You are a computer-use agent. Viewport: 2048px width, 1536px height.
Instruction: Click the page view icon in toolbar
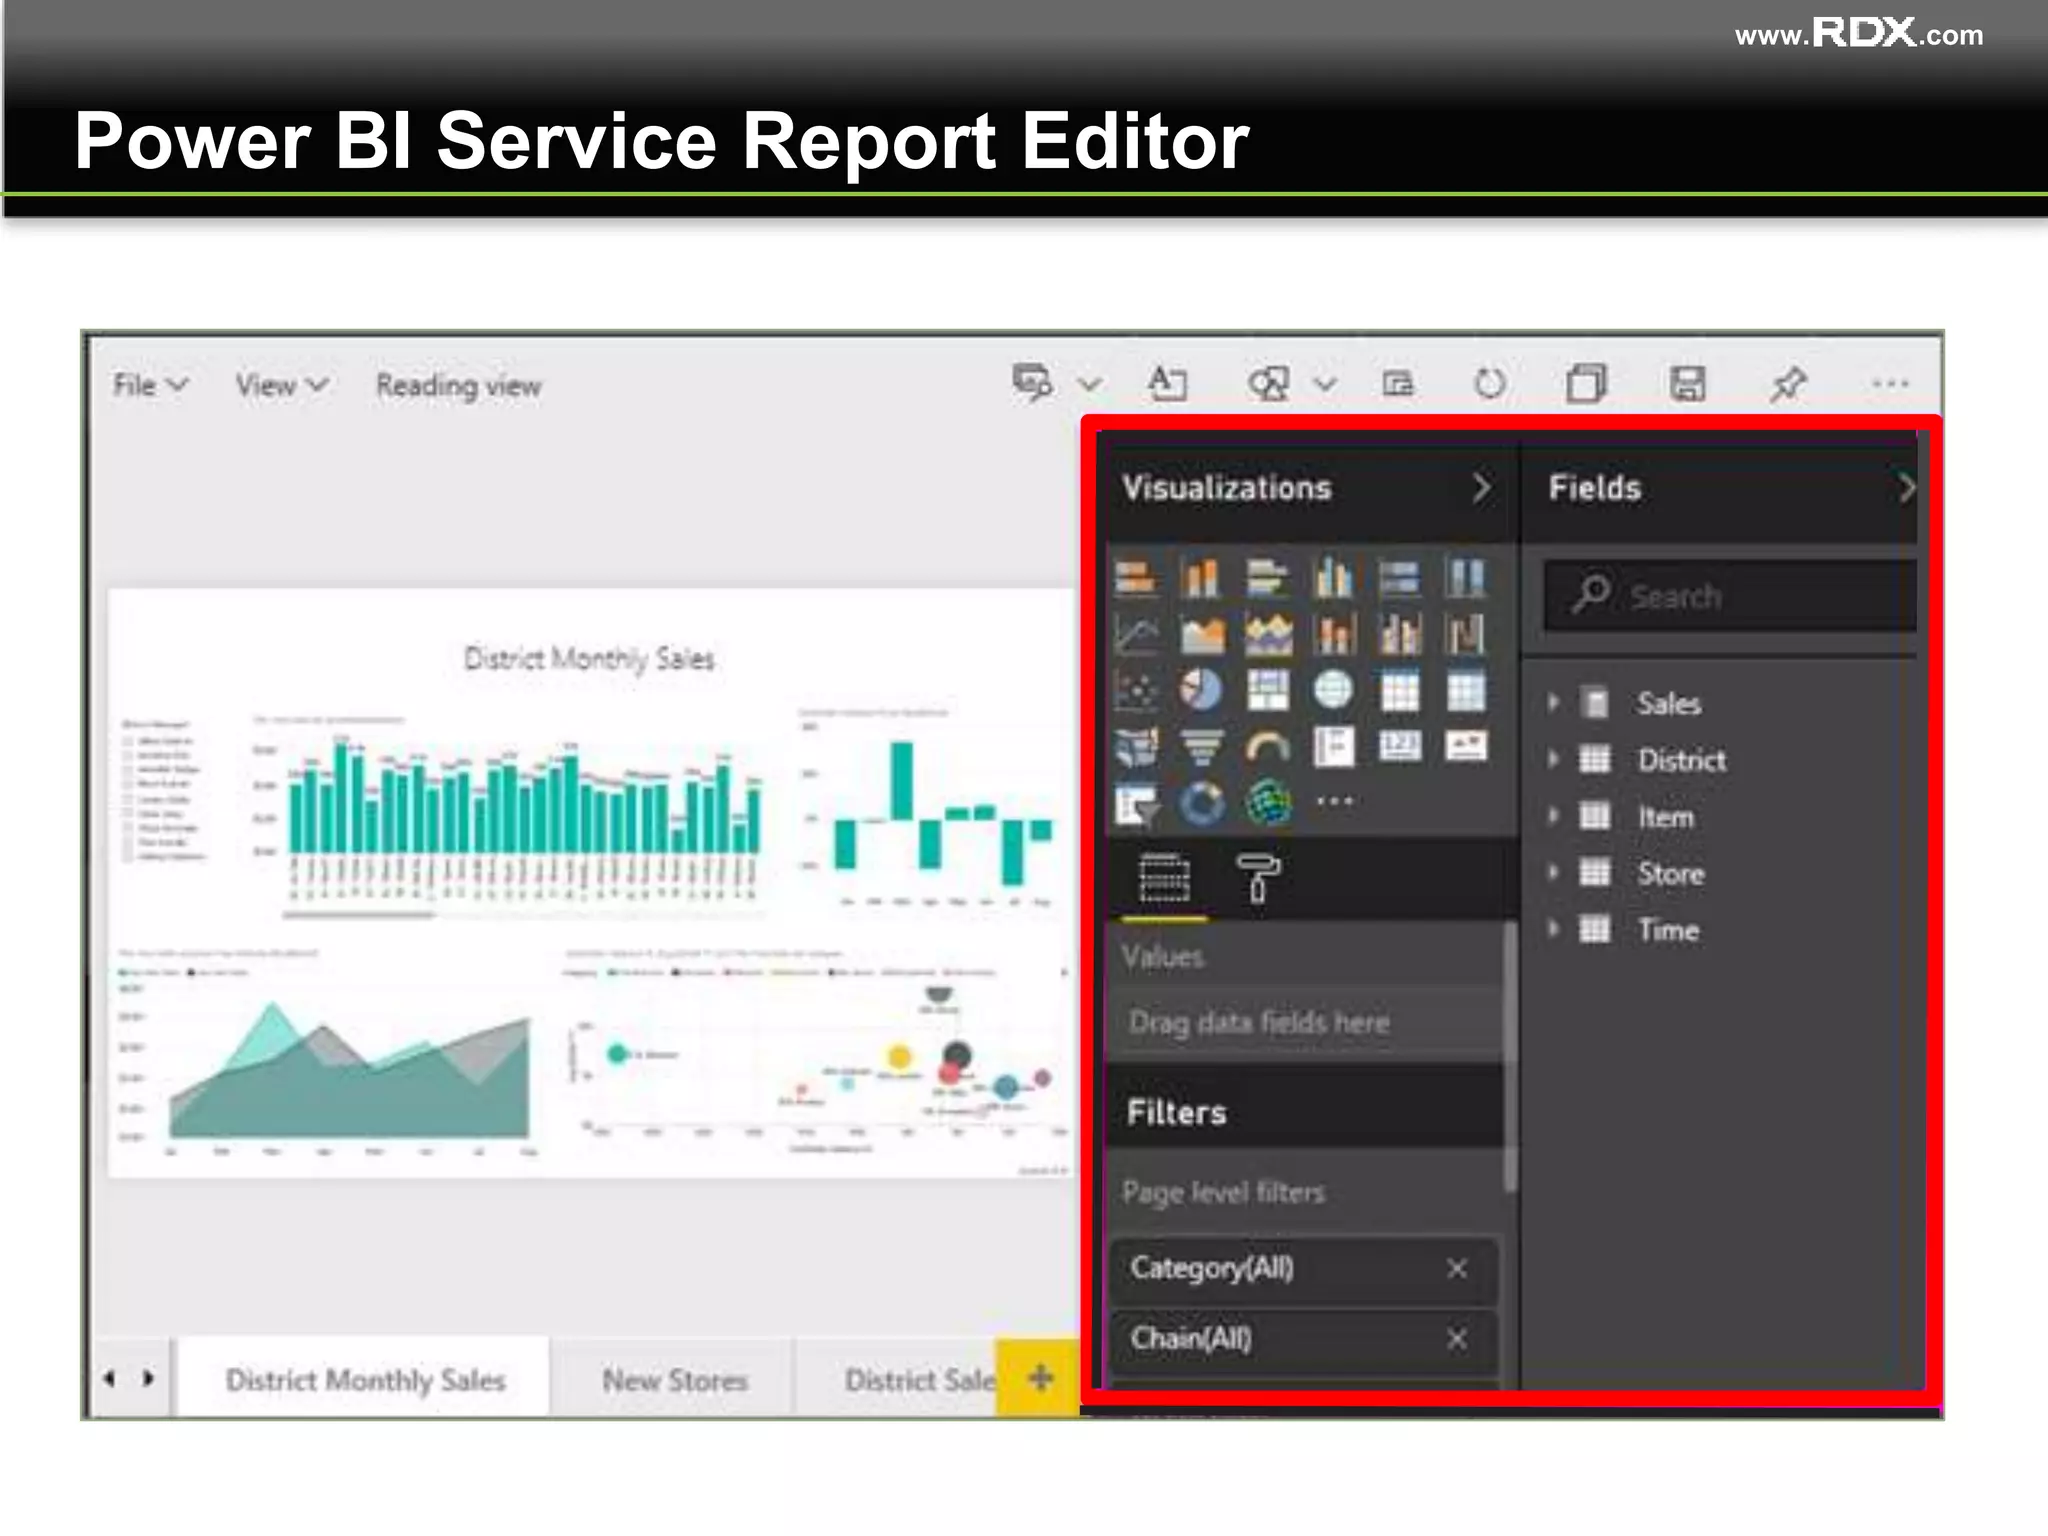coord(1398,383)
